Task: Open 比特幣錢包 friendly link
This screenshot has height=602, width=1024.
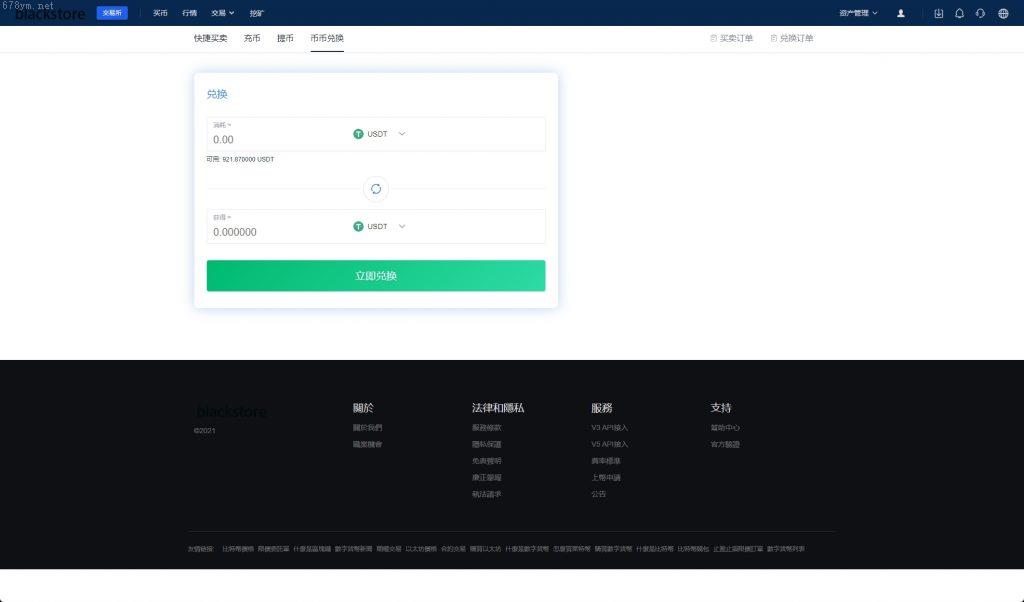Action: coord(693,549)
